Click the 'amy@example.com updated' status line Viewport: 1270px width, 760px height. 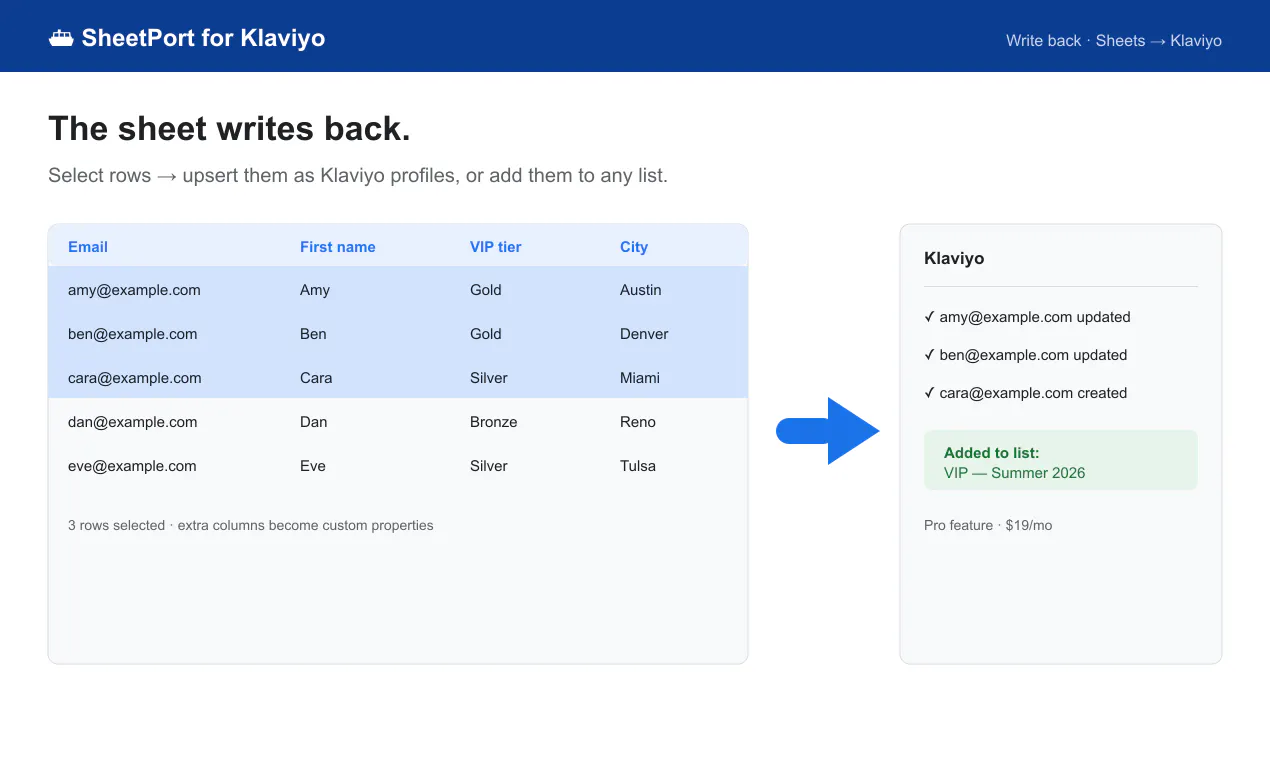1027,317
